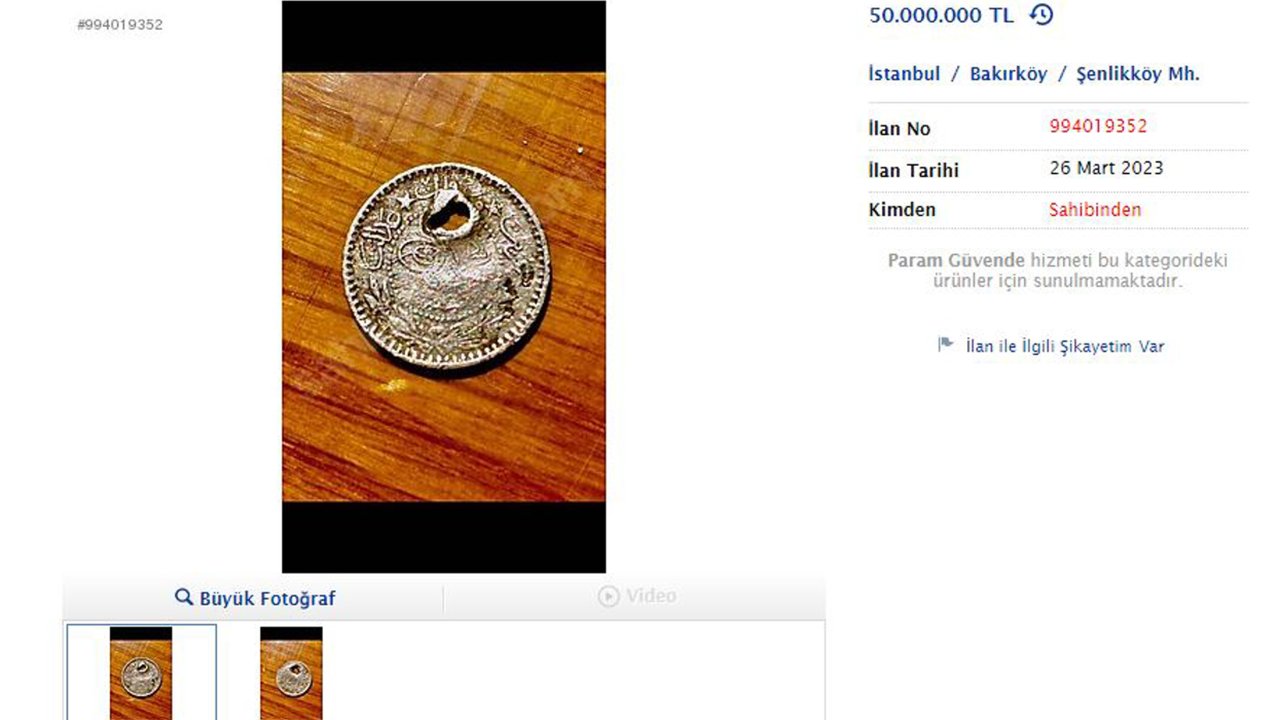The width and height of the screenshot is (1280, 720).
Task: Open the İstanbul location link
Action: point(904,74)
